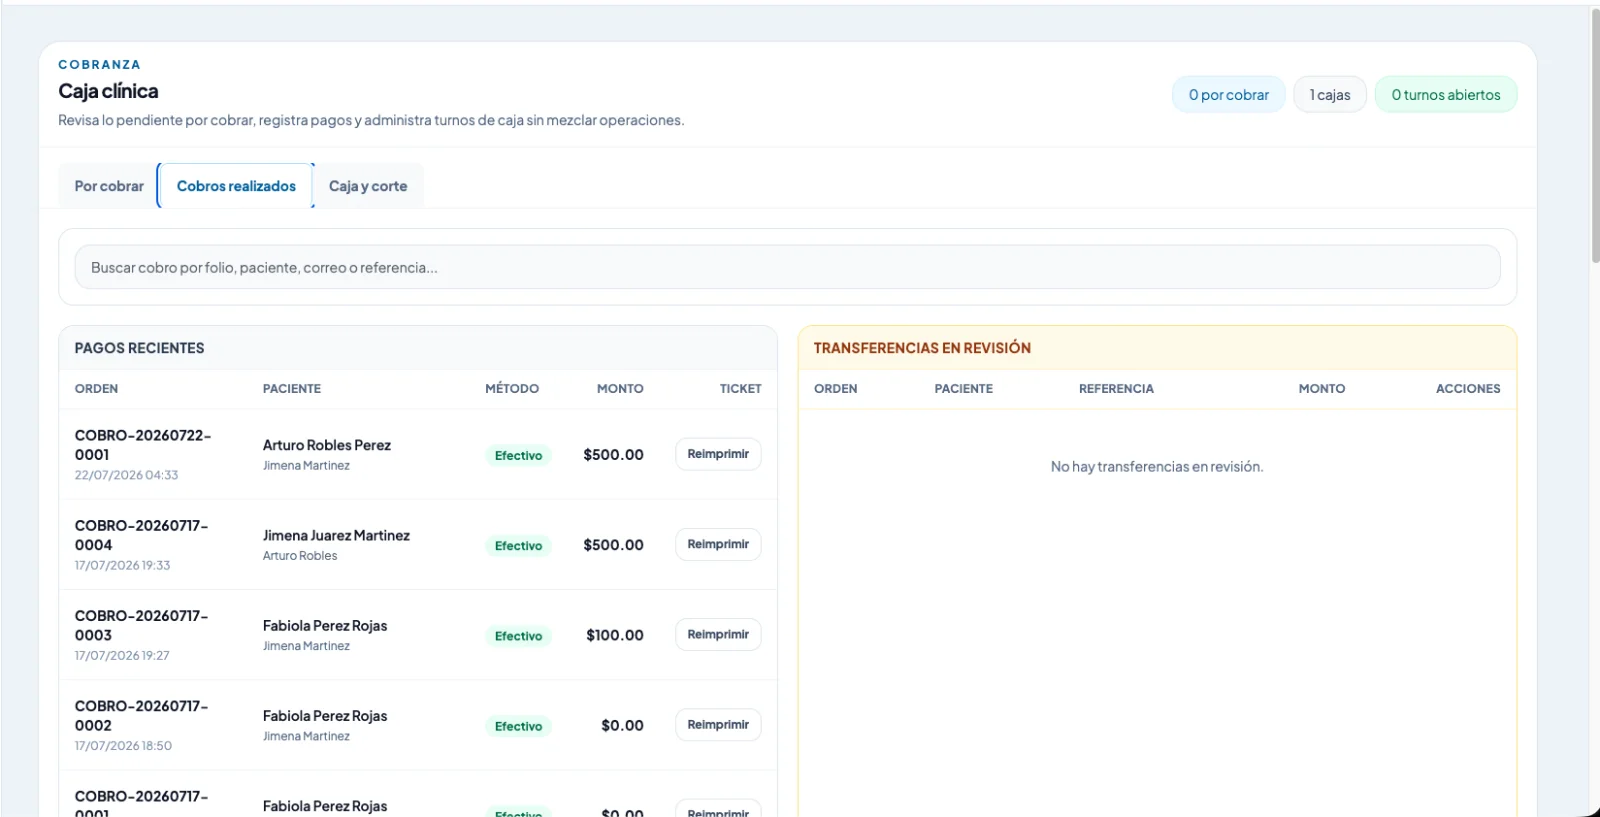The height and width of the screenshot is (817, 1600).
Task: Click Fabiola Perez Rojas in order 0002 row
Action: tap(325, 715)
